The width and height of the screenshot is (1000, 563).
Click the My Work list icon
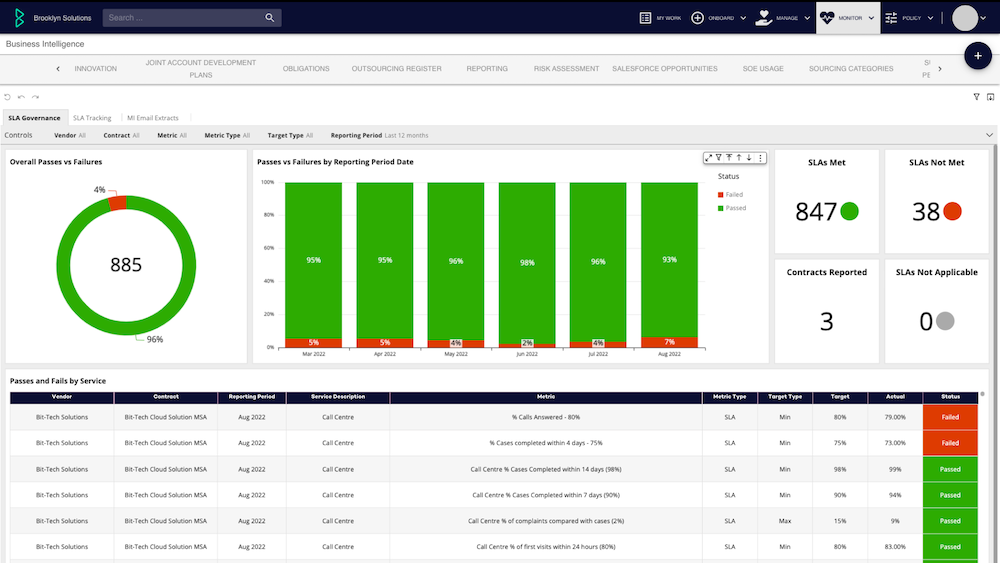tap(645, 18)
